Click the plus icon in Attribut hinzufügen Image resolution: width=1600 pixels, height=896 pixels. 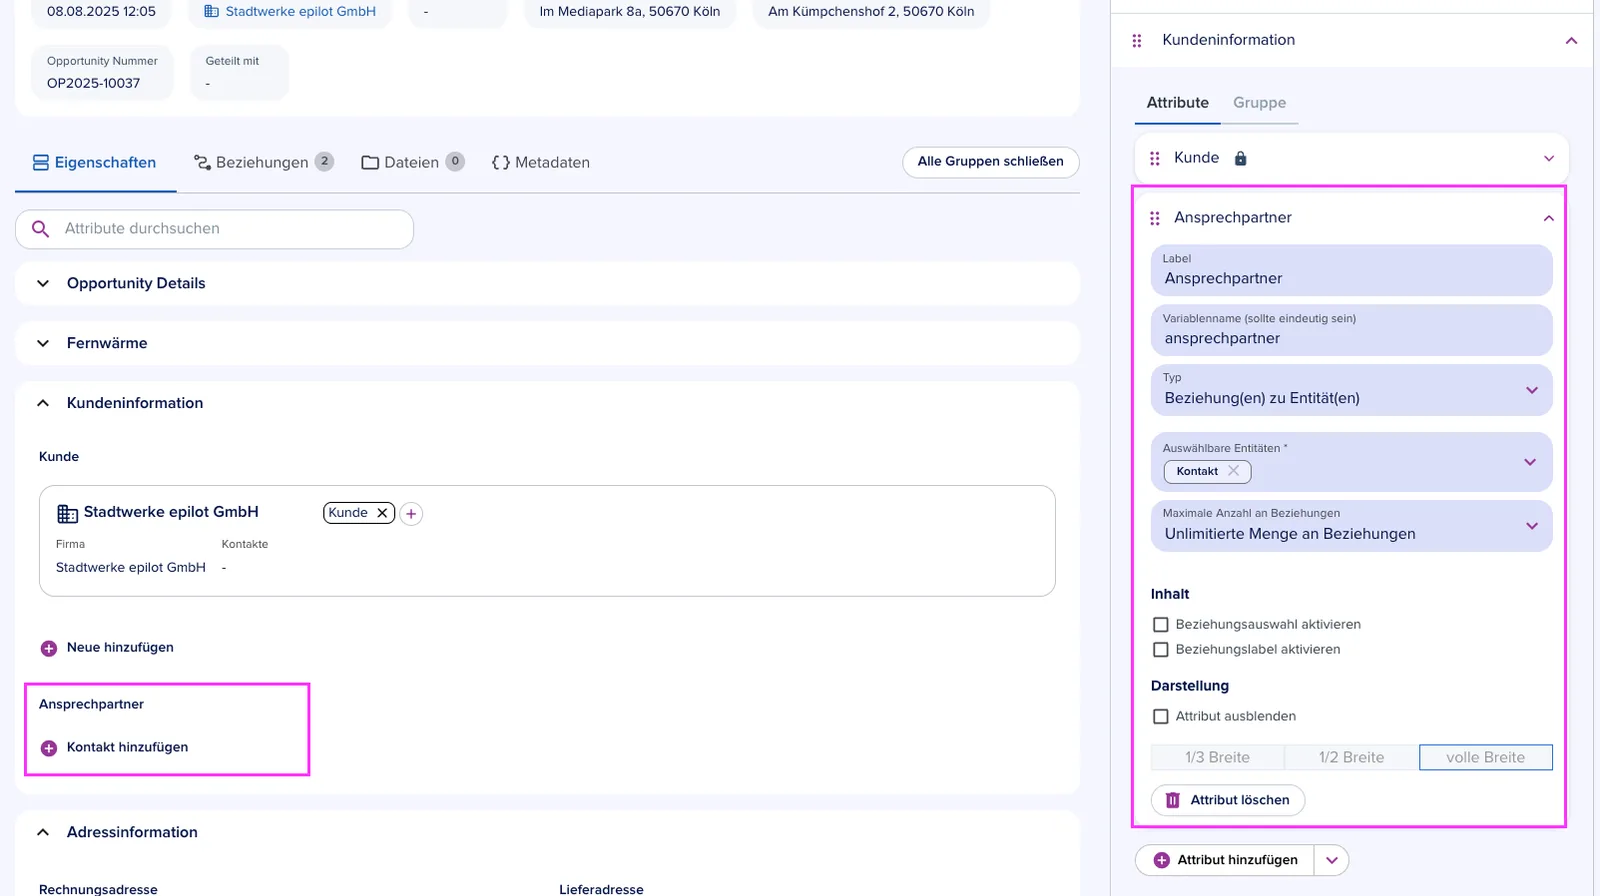coord(1161,860)
